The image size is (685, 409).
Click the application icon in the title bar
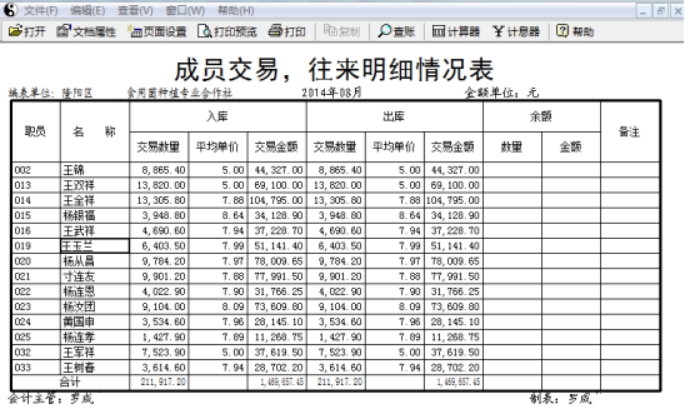pyautogui.click(x=10, y=10)
